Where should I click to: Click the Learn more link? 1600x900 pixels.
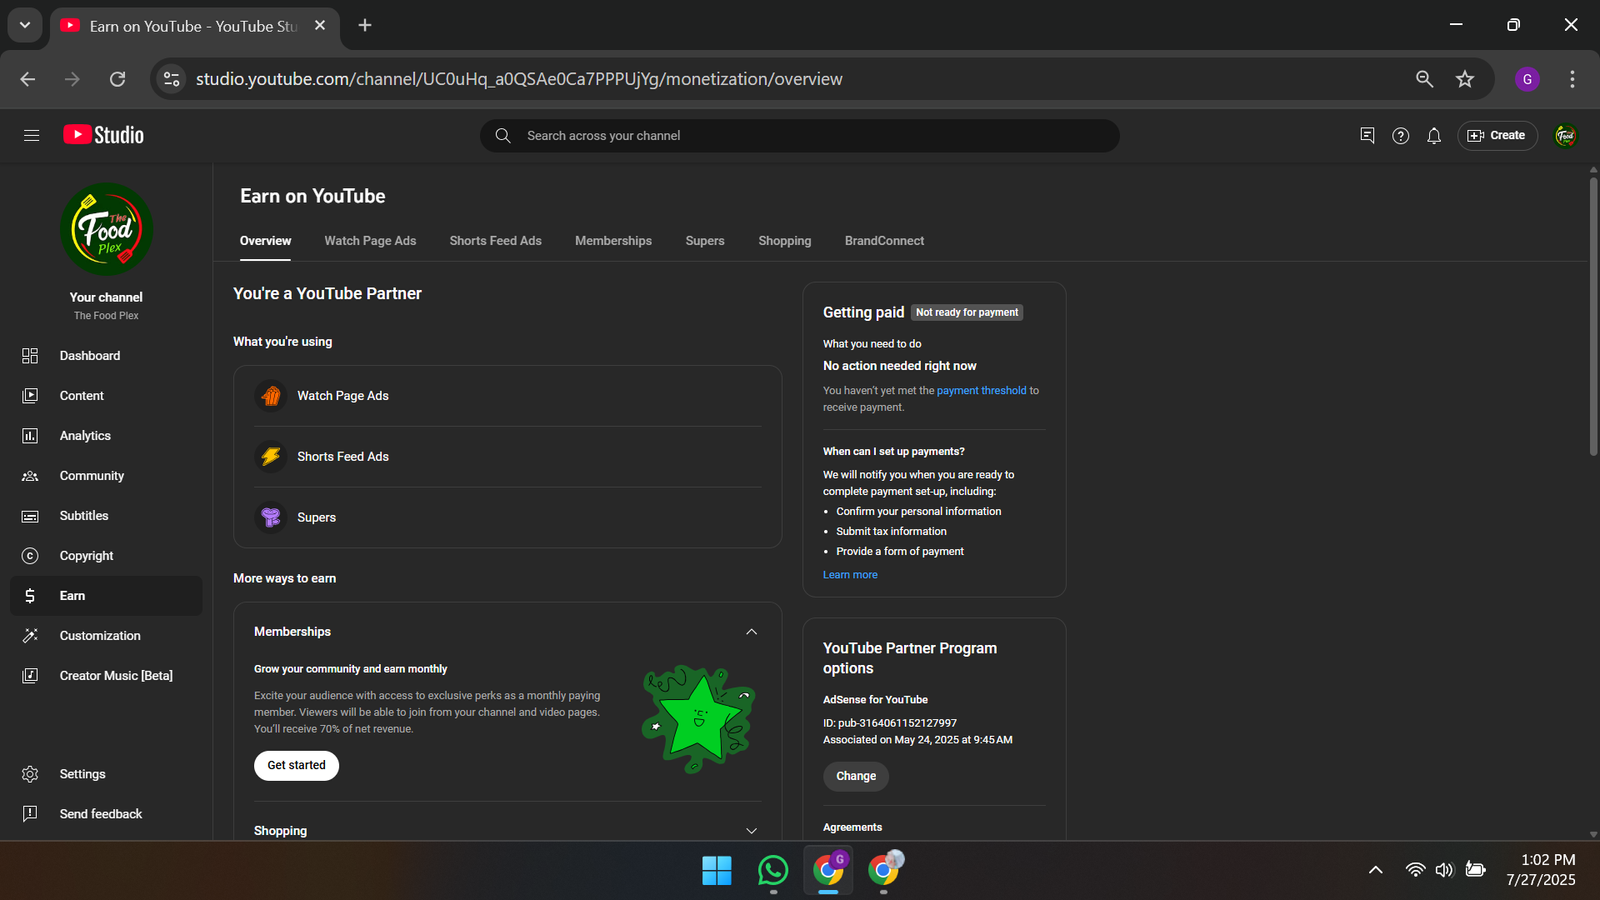(850, 575)
